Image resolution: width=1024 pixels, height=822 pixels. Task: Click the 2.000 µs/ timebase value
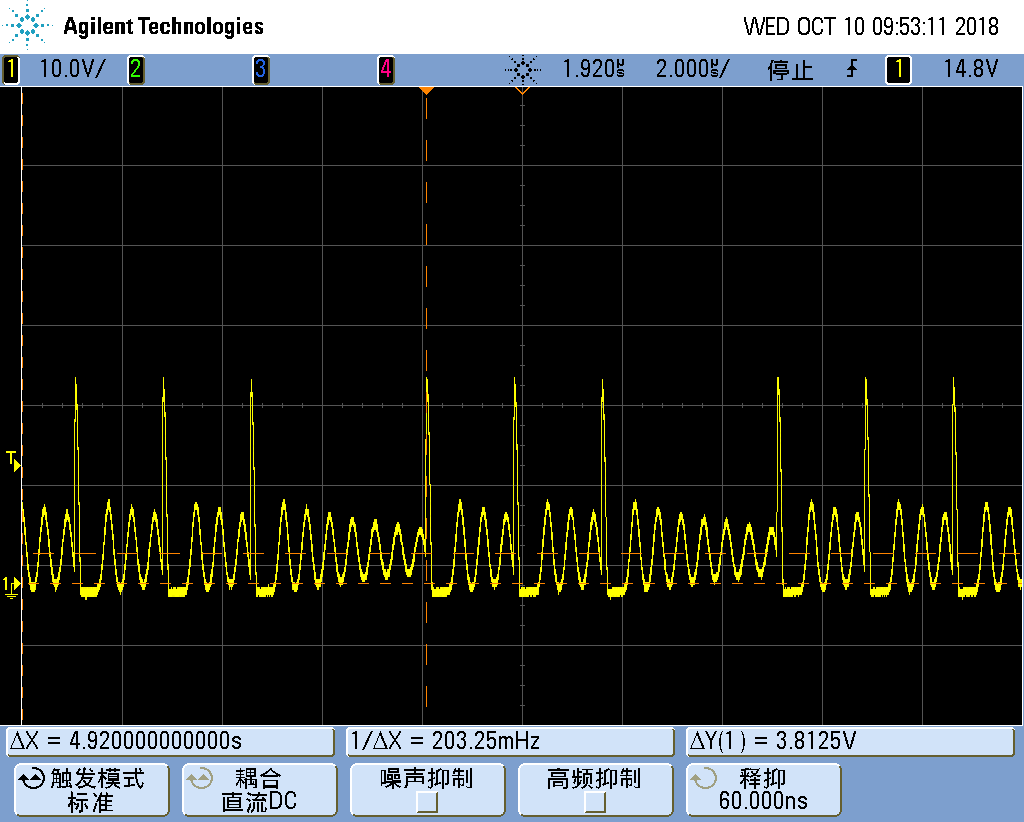pos(692,69)
